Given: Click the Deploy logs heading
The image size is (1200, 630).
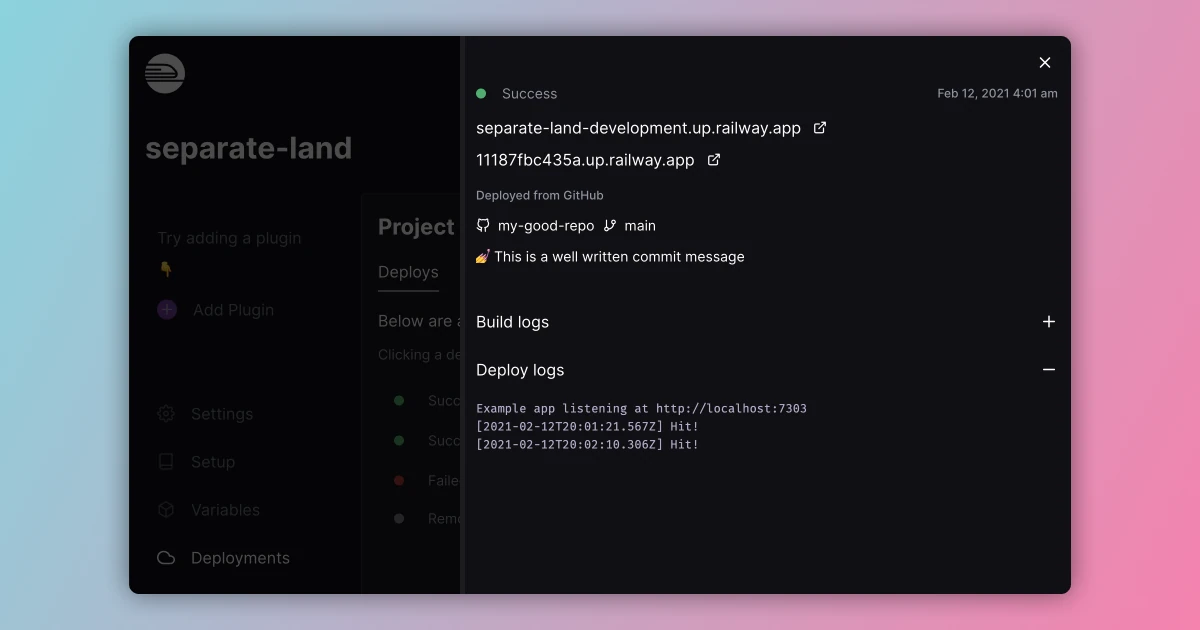Looking at the screenshot, I should (520, 370).
